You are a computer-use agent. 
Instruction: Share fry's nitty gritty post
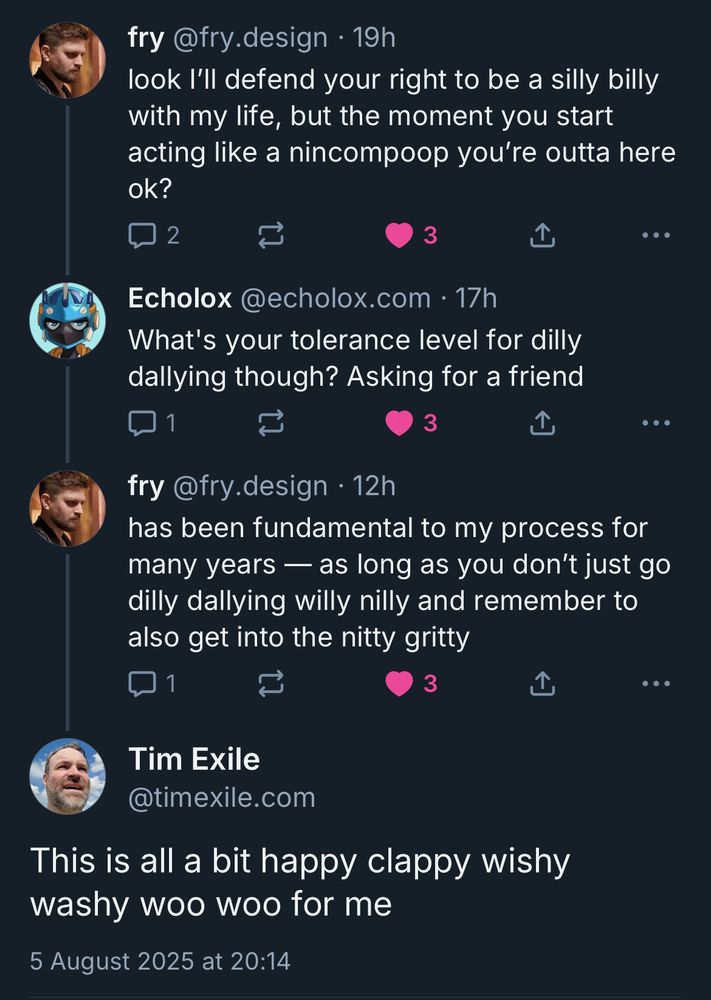pyautogui.click(x=540, y=684)
